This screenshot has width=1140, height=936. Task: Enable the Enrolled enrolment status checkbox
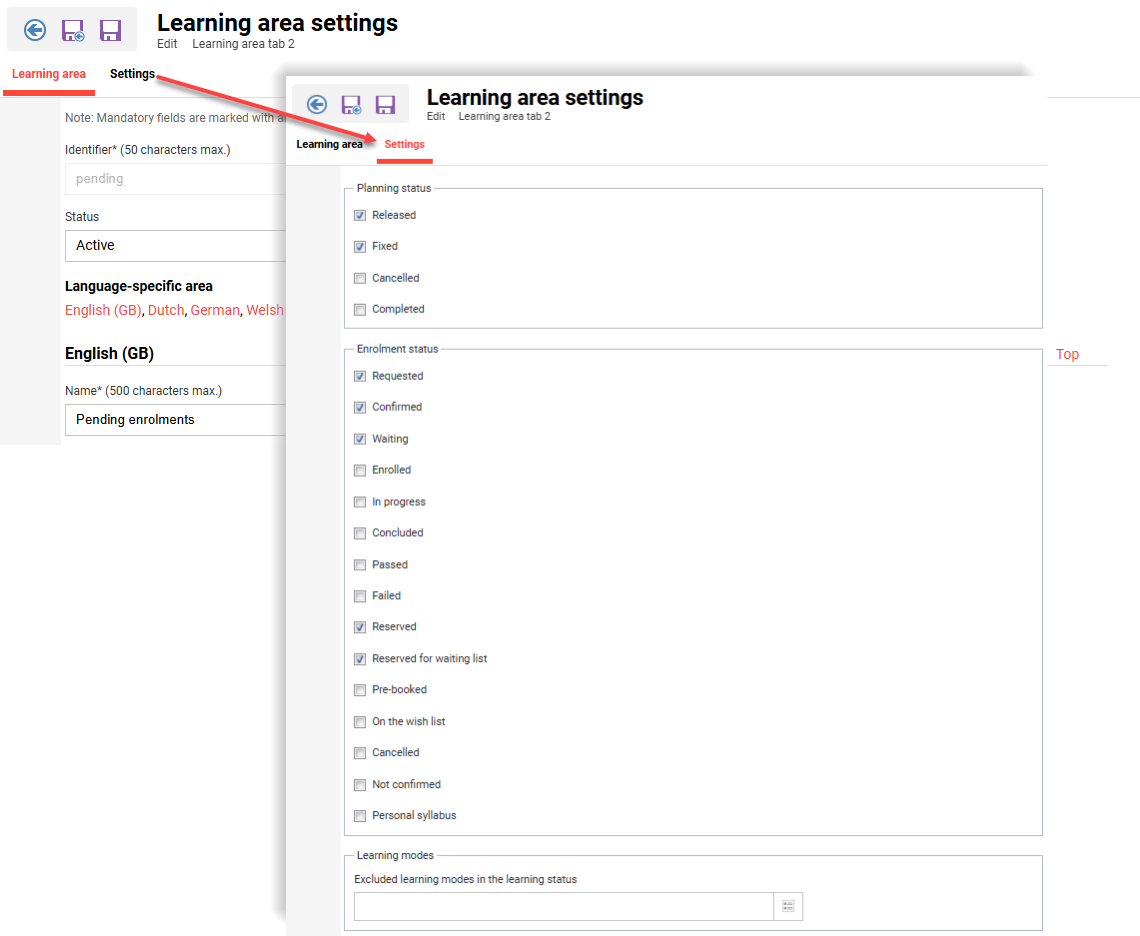[x=360, y=470]
